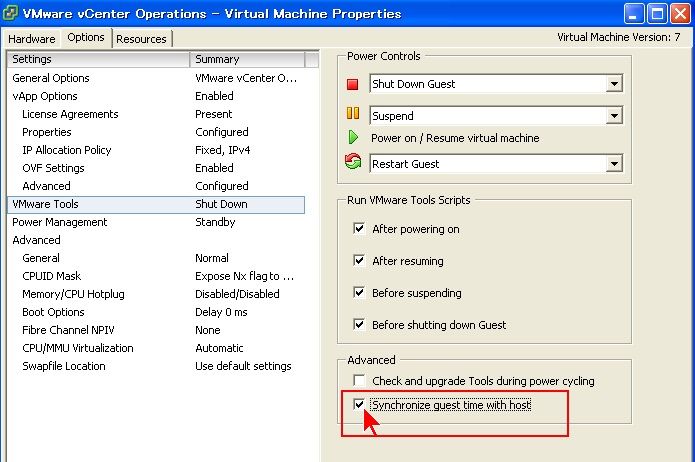Toggle After resuming checkbox
This screenshot has height=462, width=695.
pyautogui.click(x=359, y=261)
